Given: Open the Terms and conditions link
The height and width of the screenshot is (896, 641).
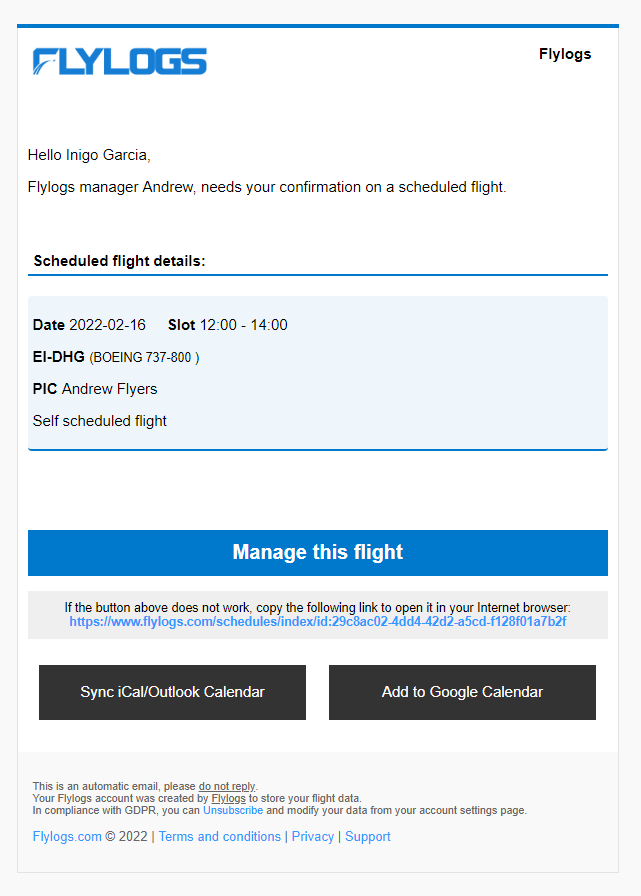Looking at the screenshot, I should coord(220,836).
